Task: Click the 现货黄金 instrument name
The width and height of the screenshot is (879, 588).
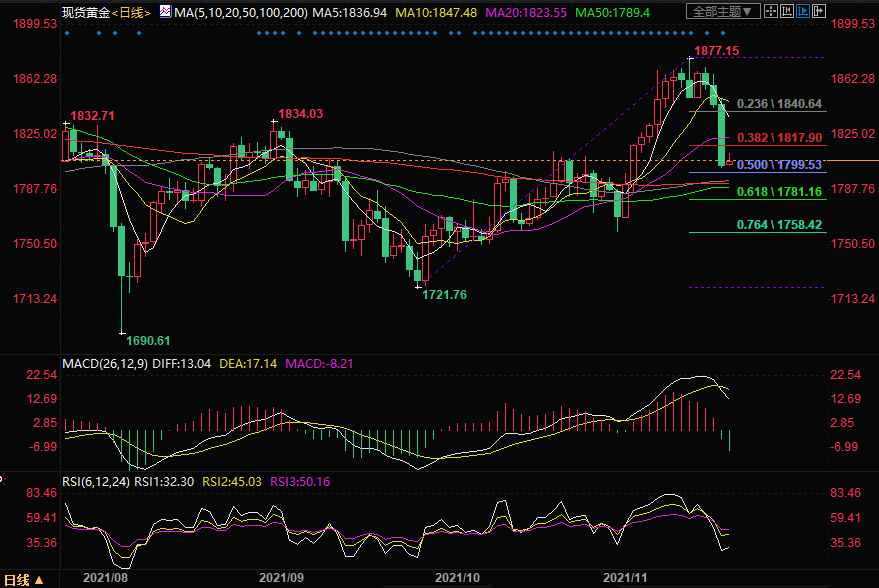Action: [82, 12]
